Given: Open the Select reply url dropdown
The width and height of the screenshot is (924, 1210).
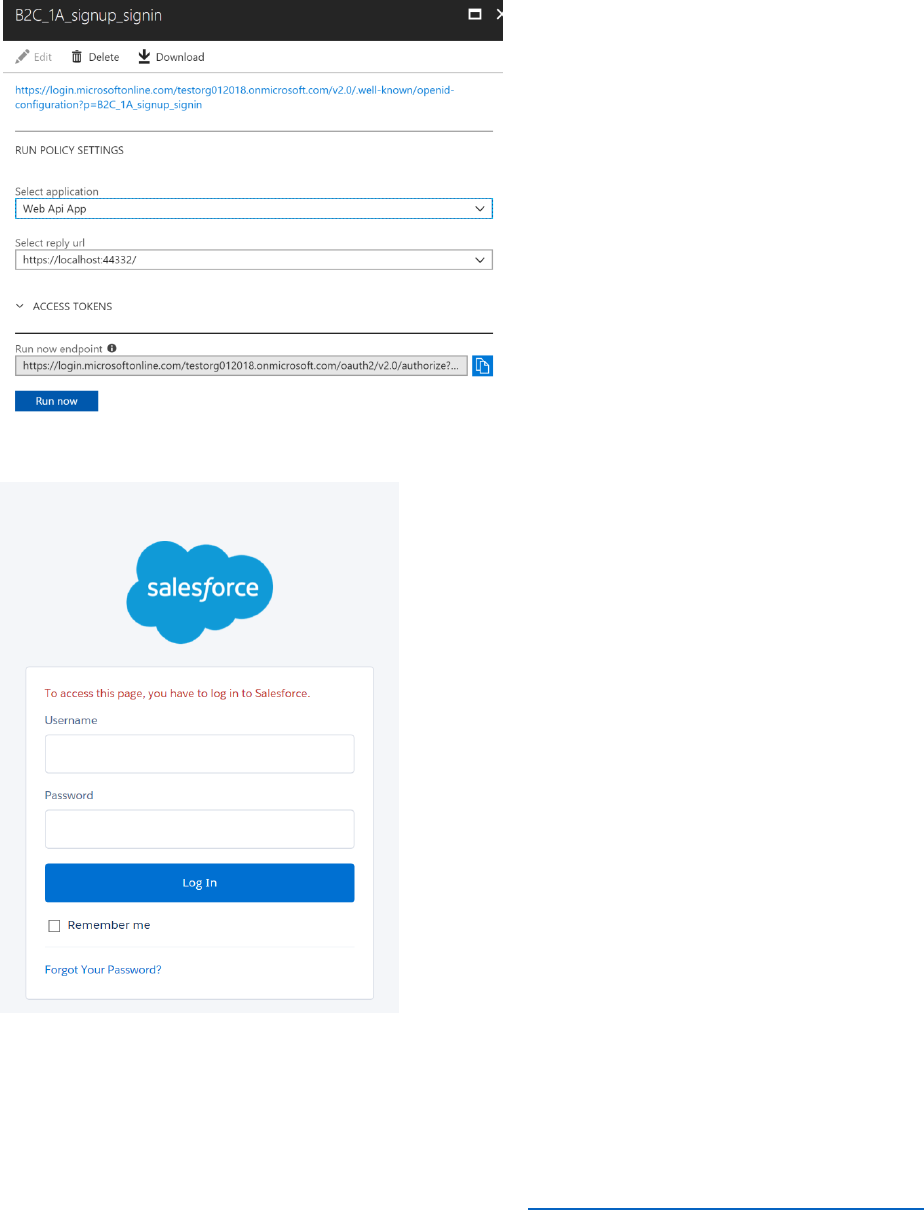Looking at the screenshot, I should 254,260.
